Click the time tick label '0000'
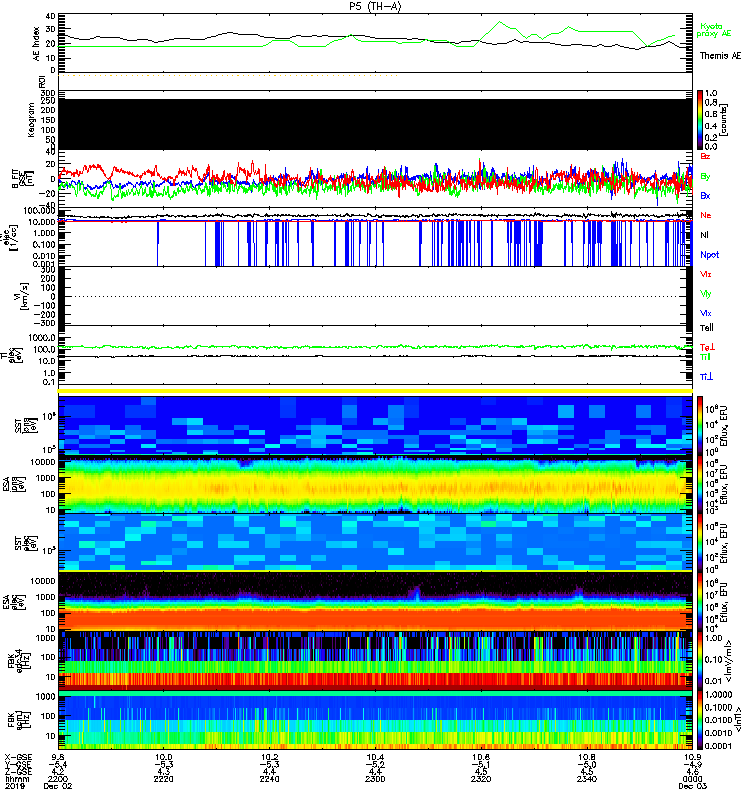The height and width of the screenshot is (800, 750). coord(692,779)
